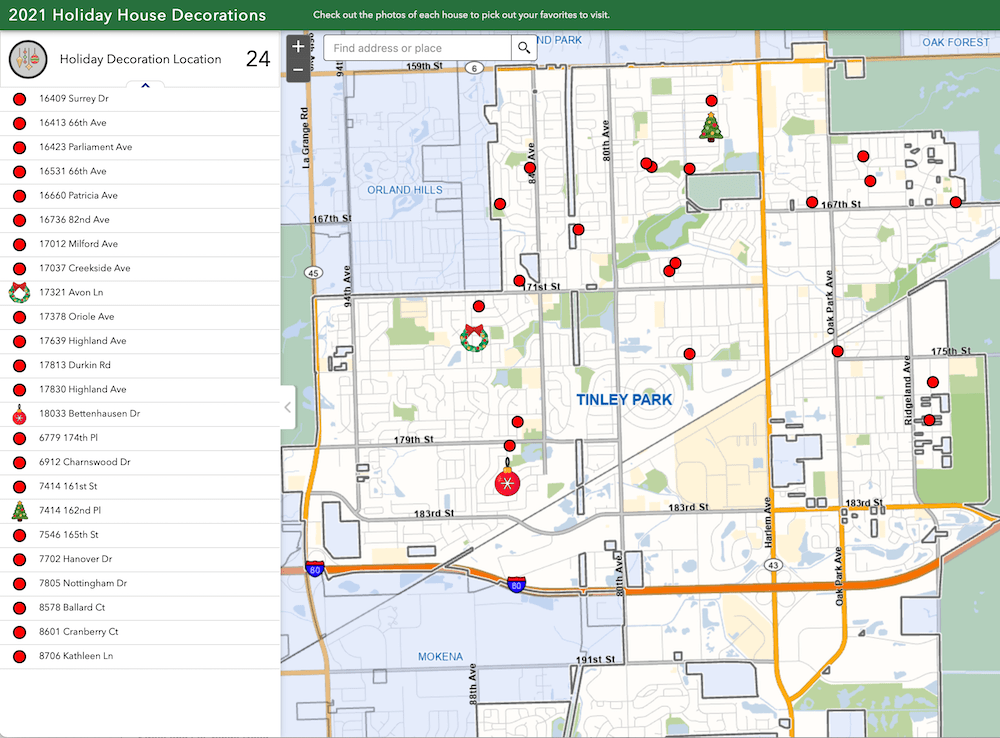Select the wreath marker on the map

point(474,338)
